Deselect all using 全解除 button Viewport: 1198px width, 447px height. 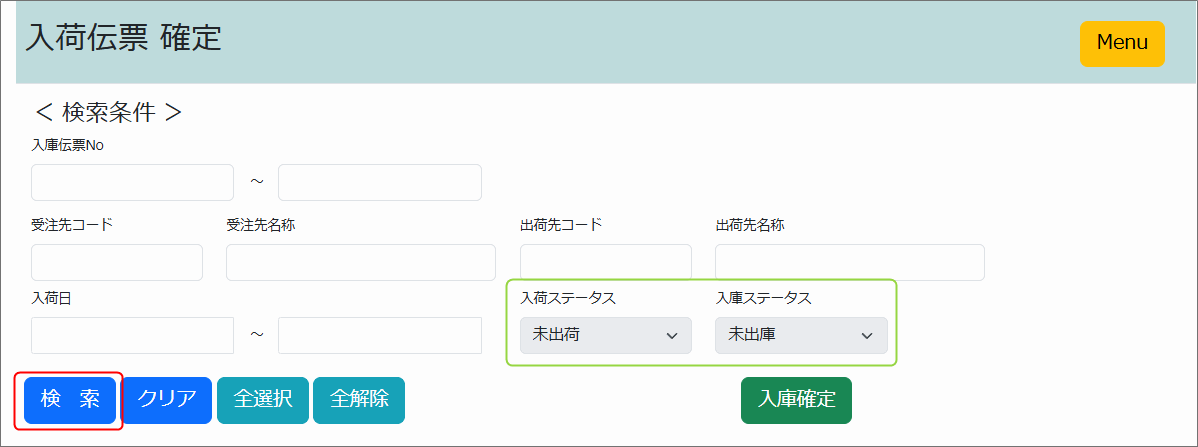(x=359, y=400)
